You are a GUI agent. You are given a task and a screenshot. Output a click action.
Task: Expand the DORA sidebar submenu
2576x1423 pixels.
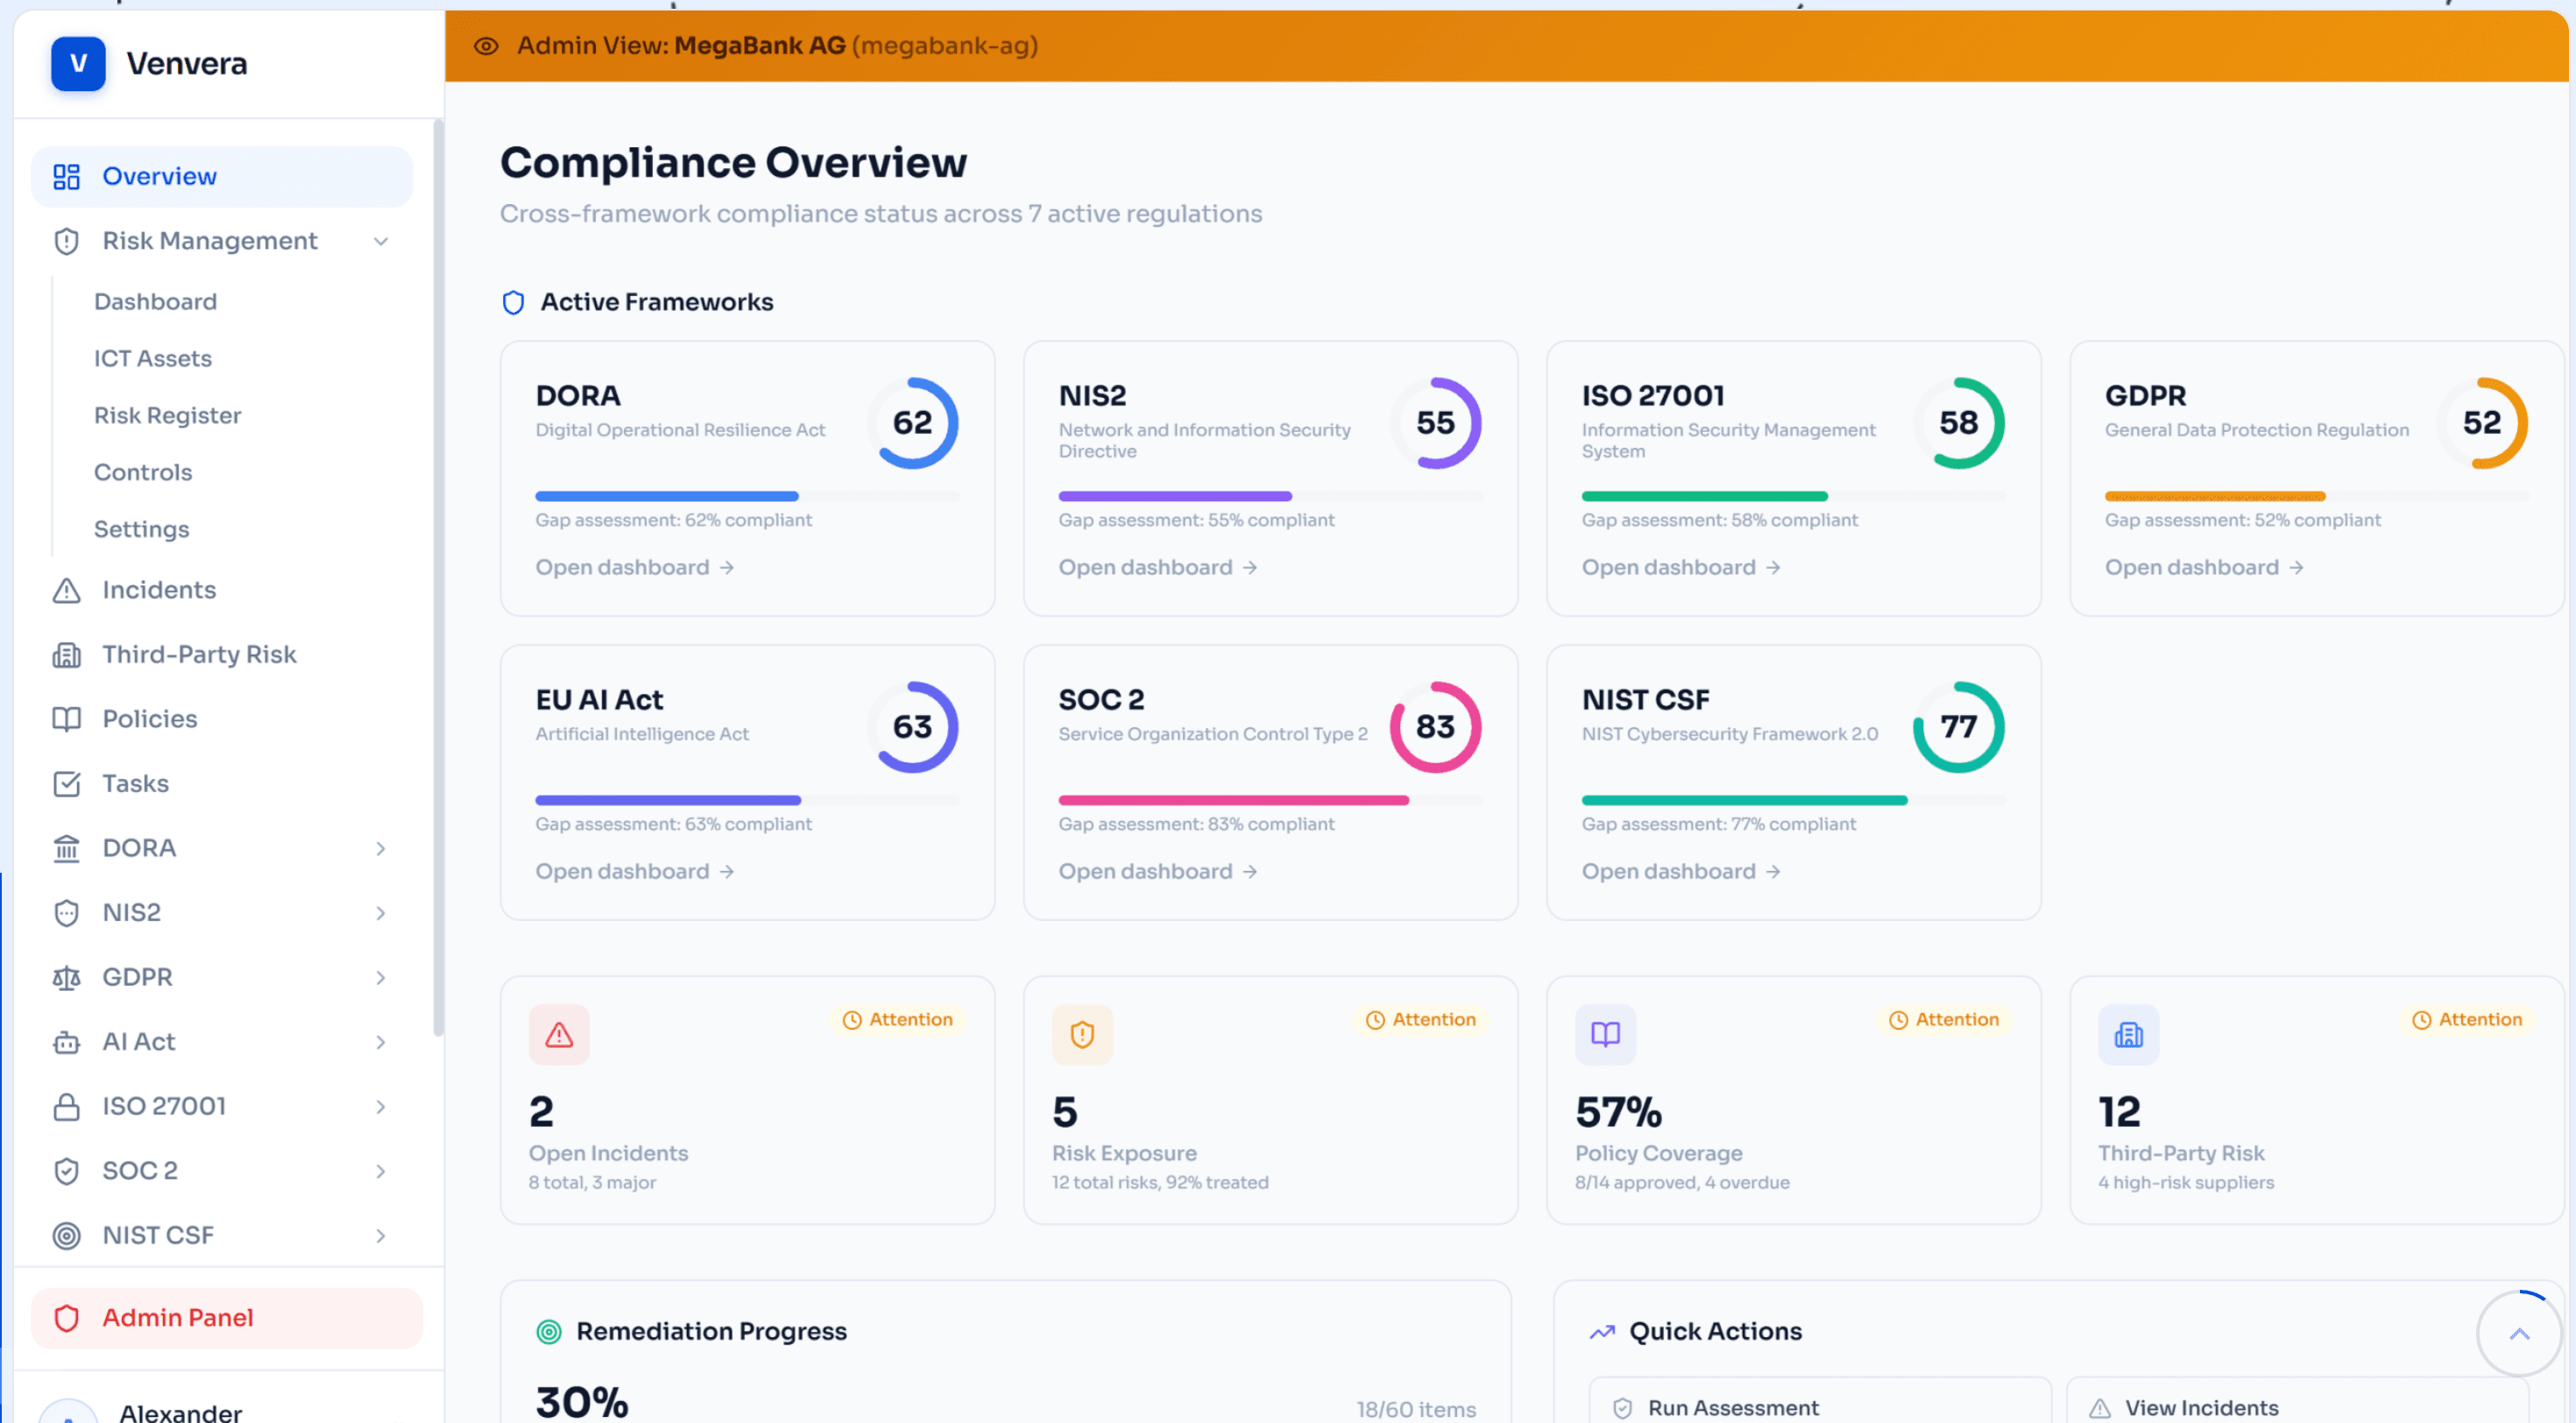point(381,849)
